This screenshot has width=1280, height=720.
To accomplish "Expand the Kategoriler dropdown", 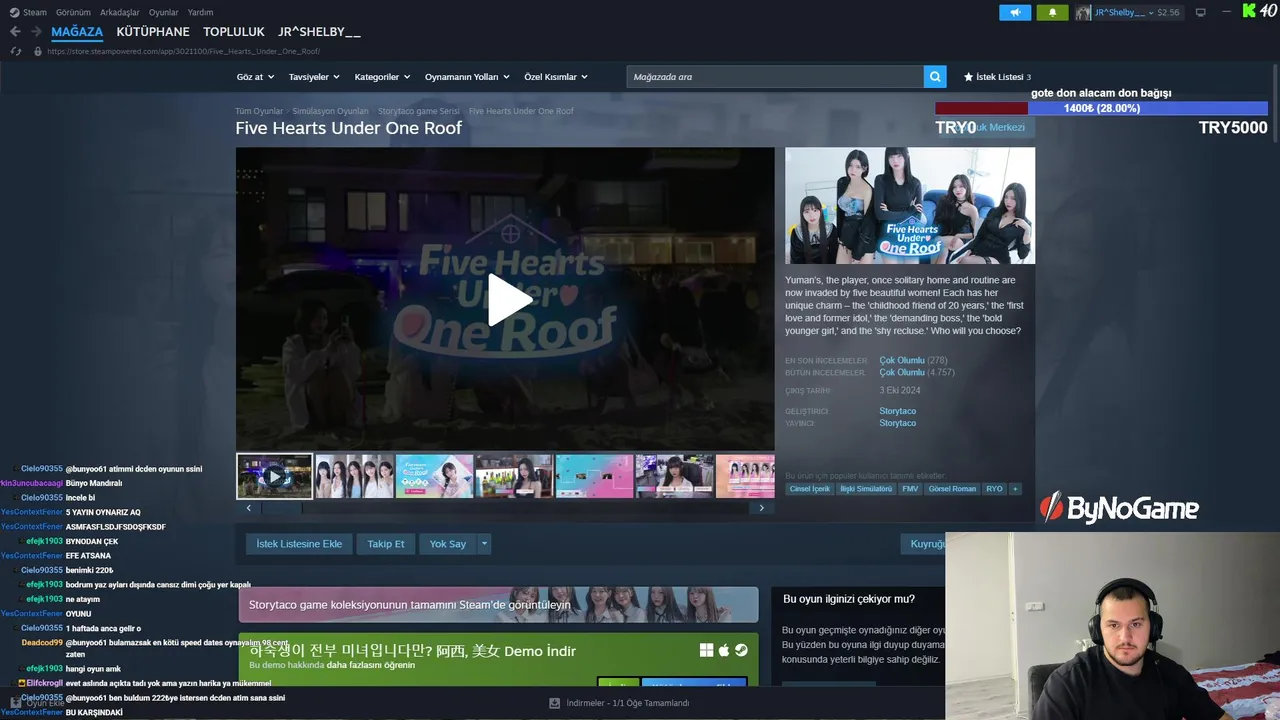I will [x=382, y=77].
